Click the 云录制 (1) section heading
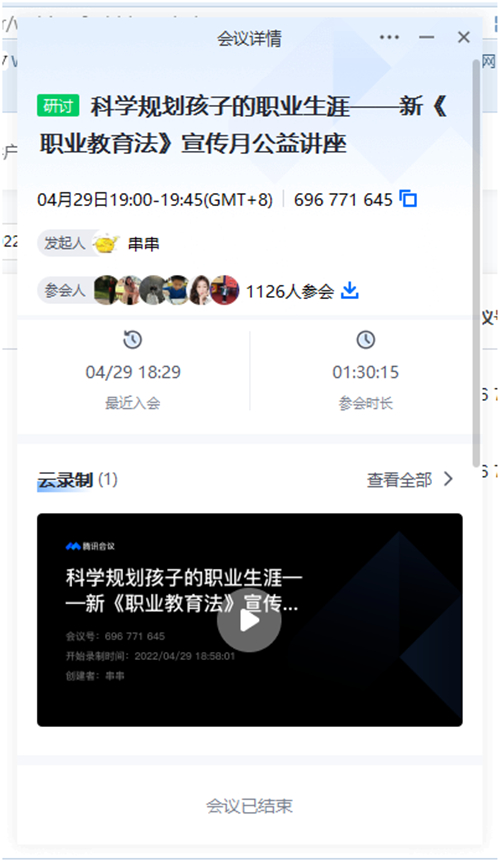This screenshot has height=862, width=500. [77, 480]
